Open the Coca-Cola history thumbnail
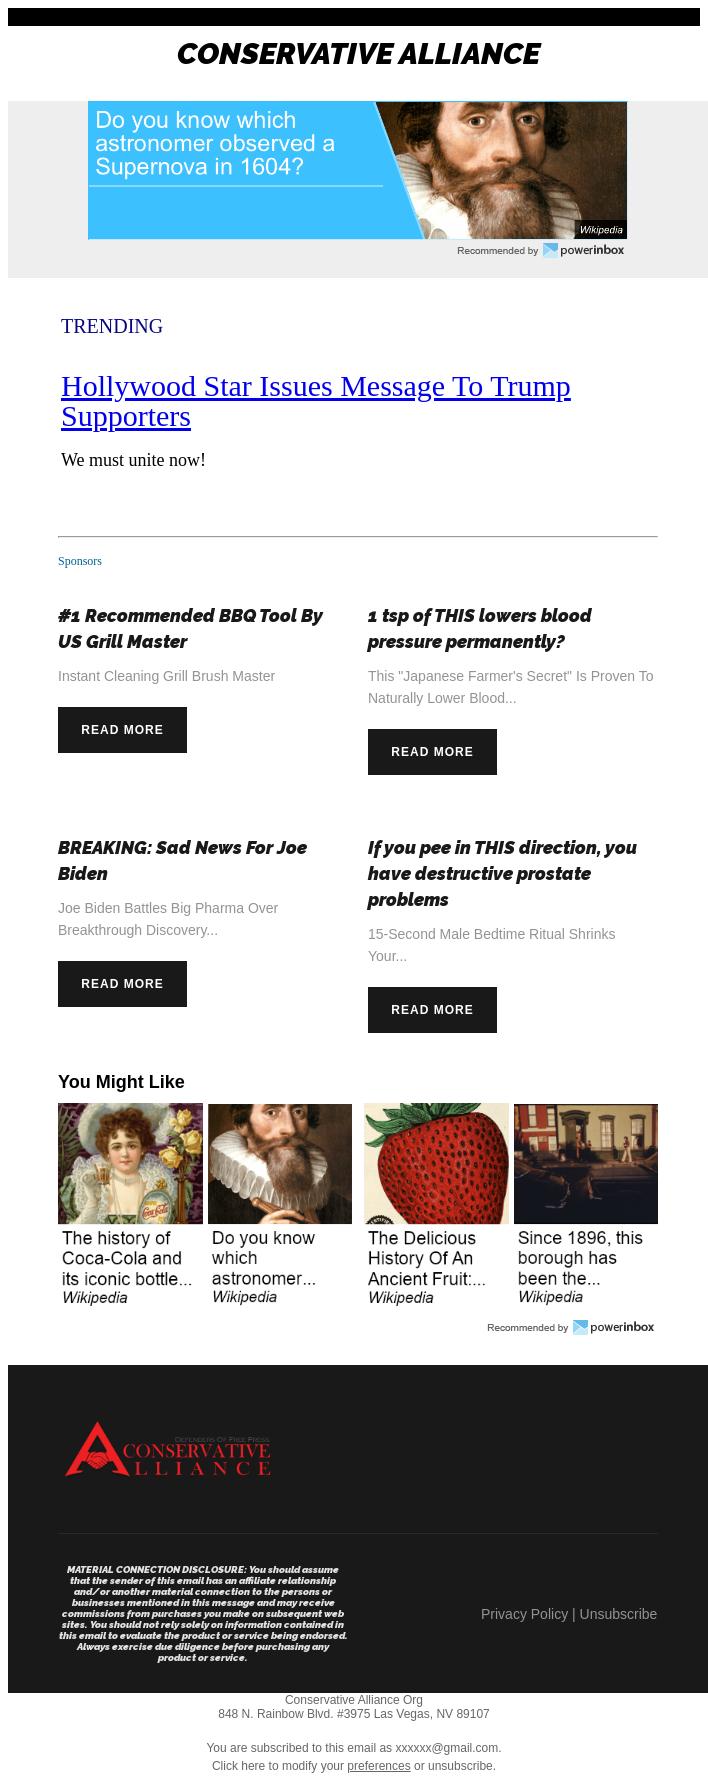 [130, 1205]
